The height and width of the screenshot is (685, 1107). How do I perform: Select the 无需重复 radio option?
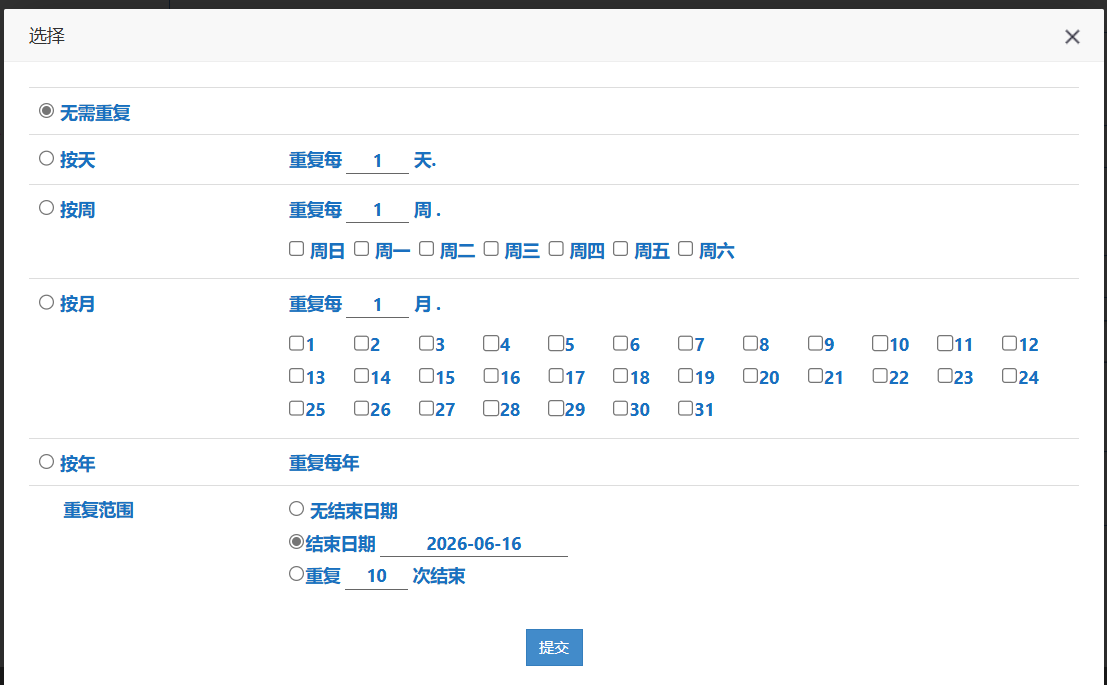click(x=47, y=111)
